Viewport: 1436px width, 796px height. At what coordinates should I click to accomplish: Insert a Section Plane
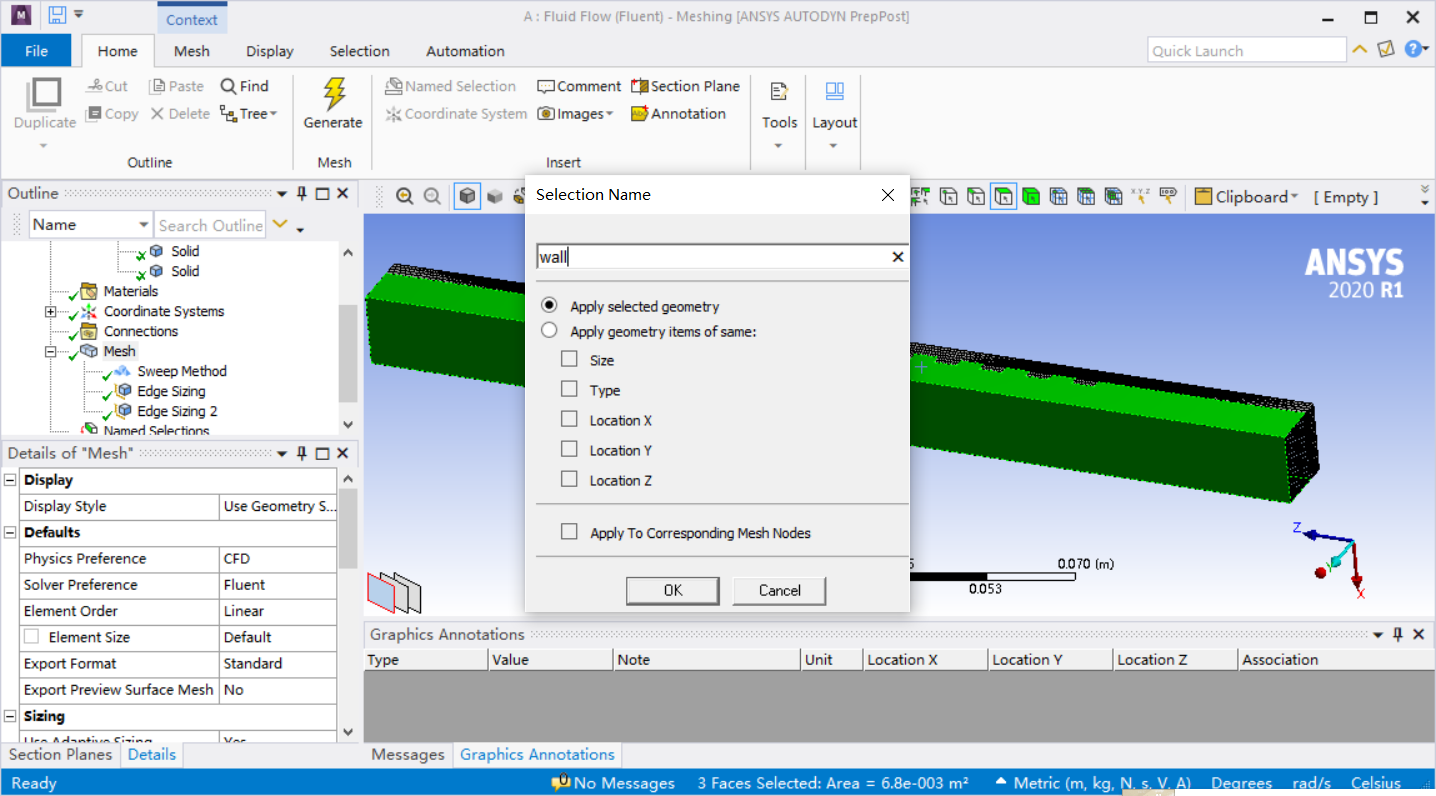pos(685,86)
